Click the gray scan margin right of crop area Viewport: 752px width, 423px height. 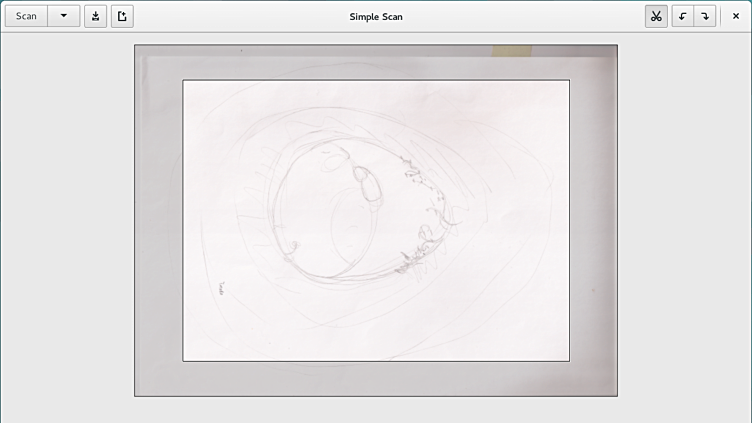coord(593,220)
